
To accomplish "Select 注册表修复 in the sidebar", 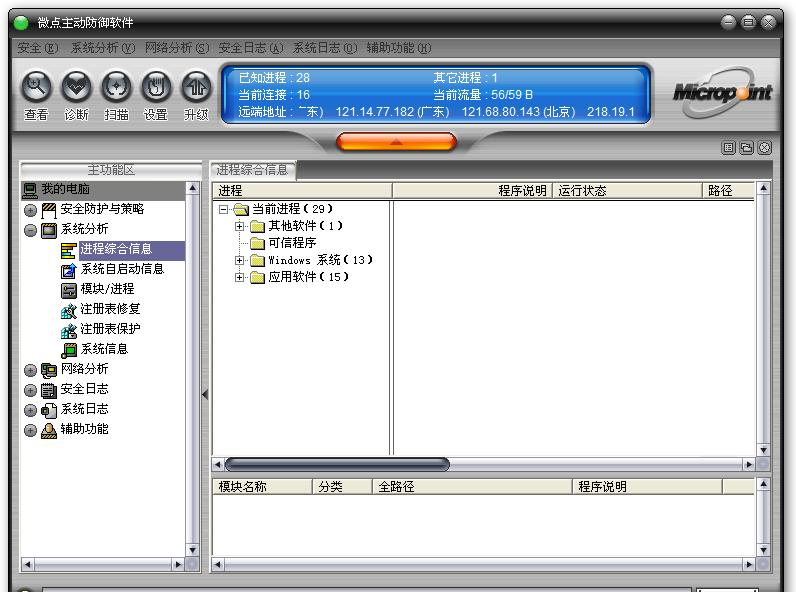I will pyautogui.click(x=110, y=309).
